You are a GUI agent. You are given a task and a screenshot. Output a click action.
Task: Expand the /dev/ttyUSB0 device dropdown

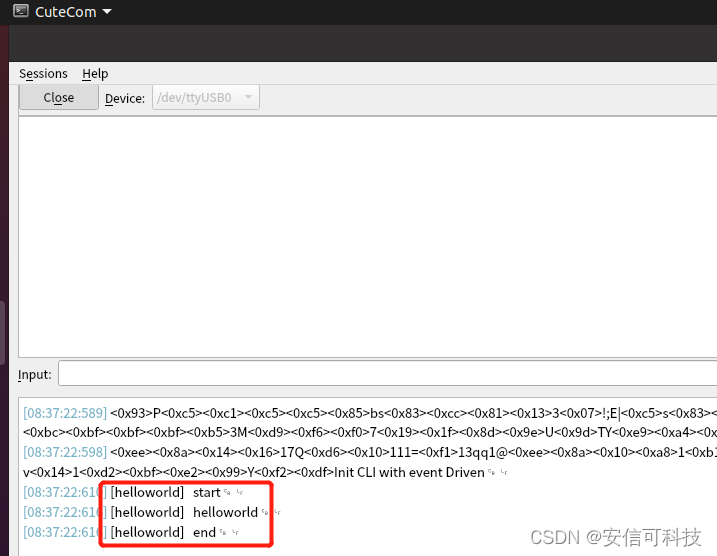tap(206, 97)
